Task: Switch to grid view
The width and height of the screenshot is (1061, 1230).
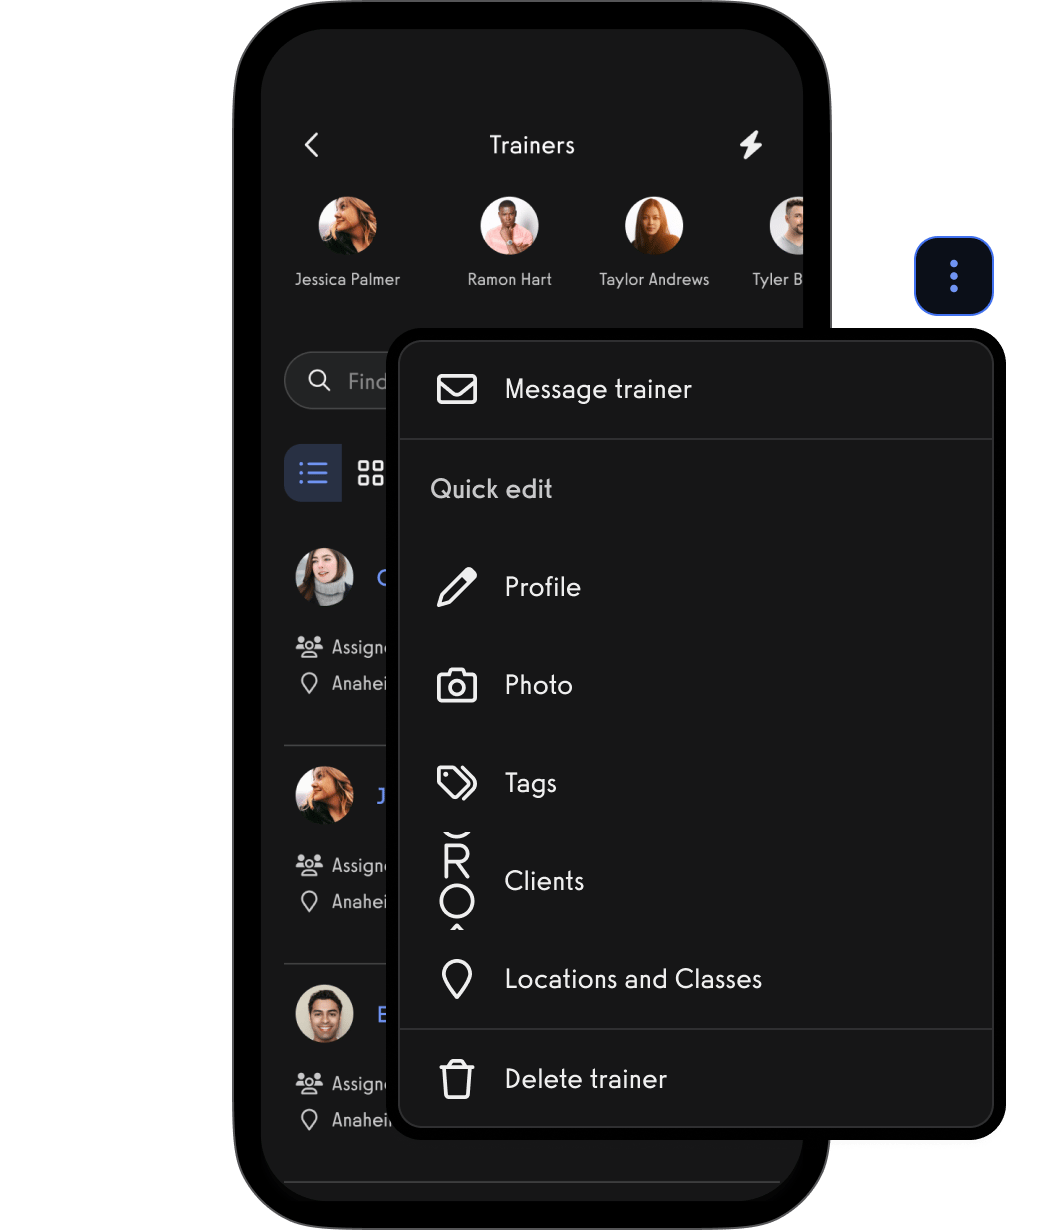Action: pyautogui.click(x=371, y=473)
